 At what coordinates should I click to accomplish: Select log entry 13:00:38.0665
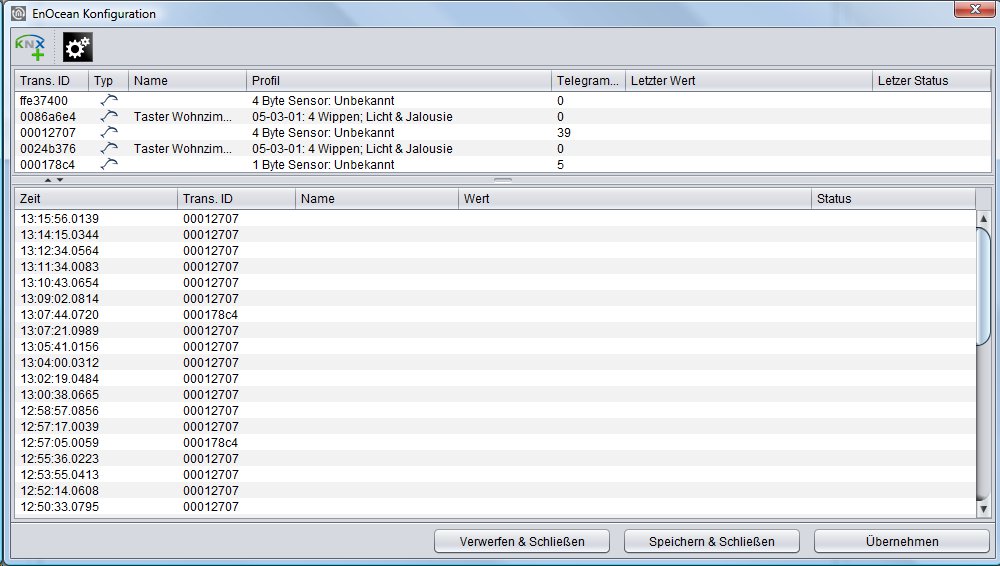[496, 394]
